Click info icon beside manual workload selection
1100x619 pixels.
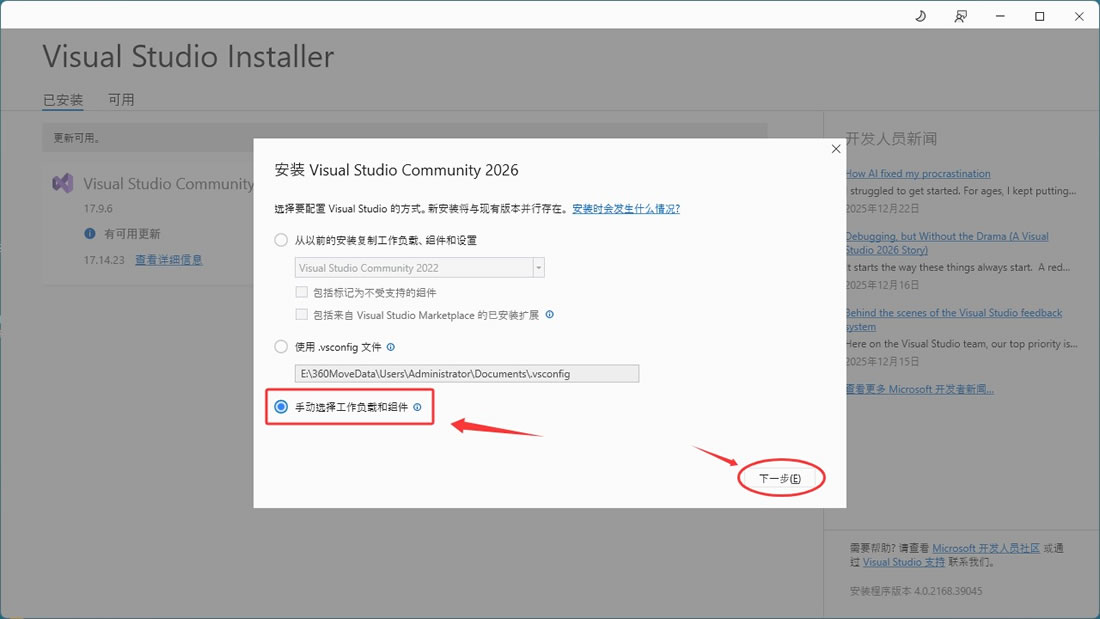click(x=417, y=407)
